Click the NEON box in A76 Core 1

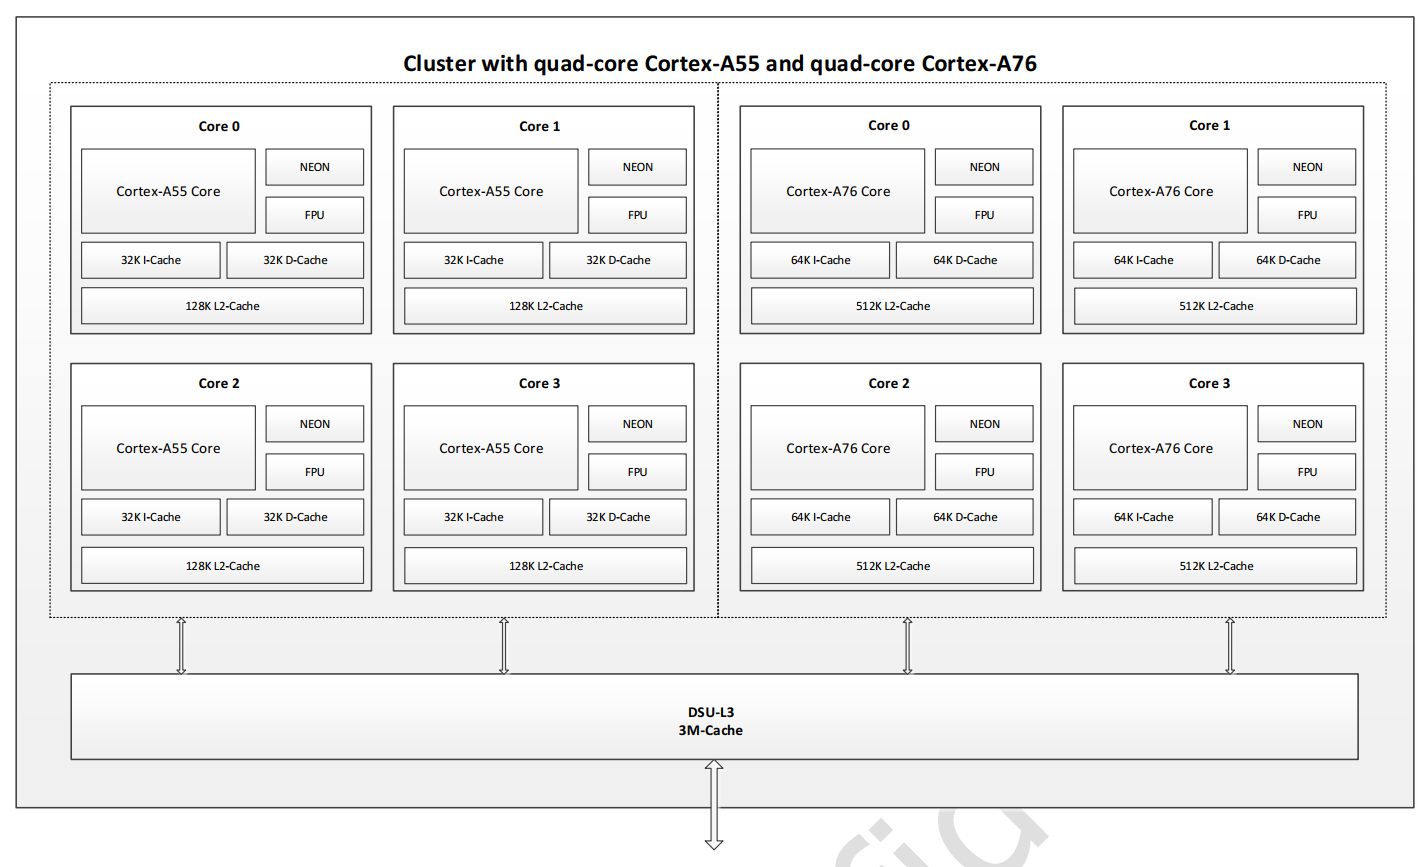[x=1307, y=167]
